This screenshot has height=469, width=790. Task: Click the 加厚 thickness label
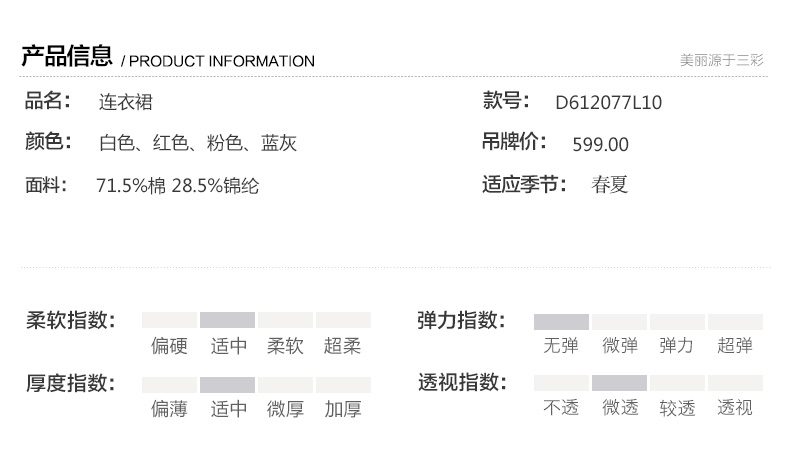[x=343, y=409]
